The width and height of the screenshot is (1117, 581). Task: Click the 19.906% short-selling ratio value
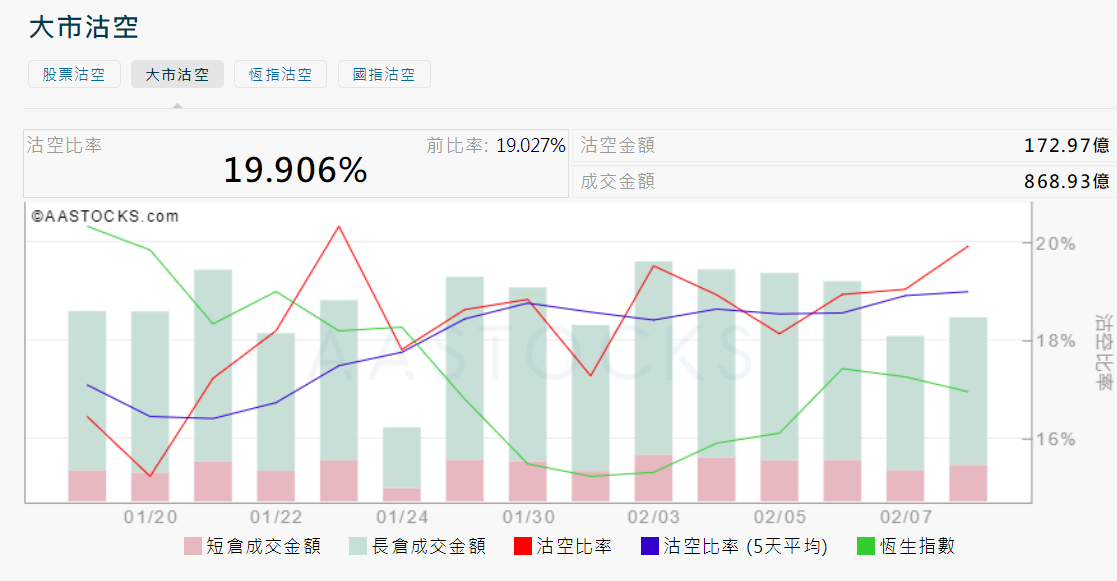295,171
